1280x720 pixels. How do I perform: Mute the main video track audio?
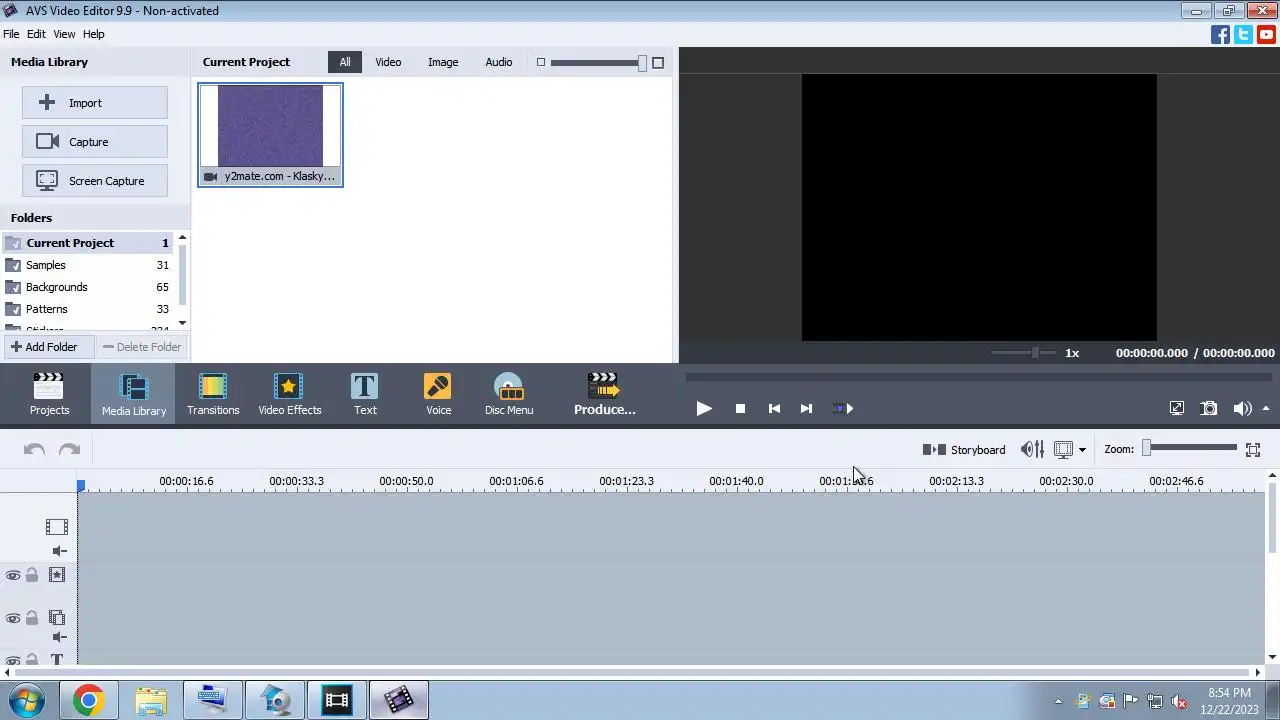click(x=59, y=551)
